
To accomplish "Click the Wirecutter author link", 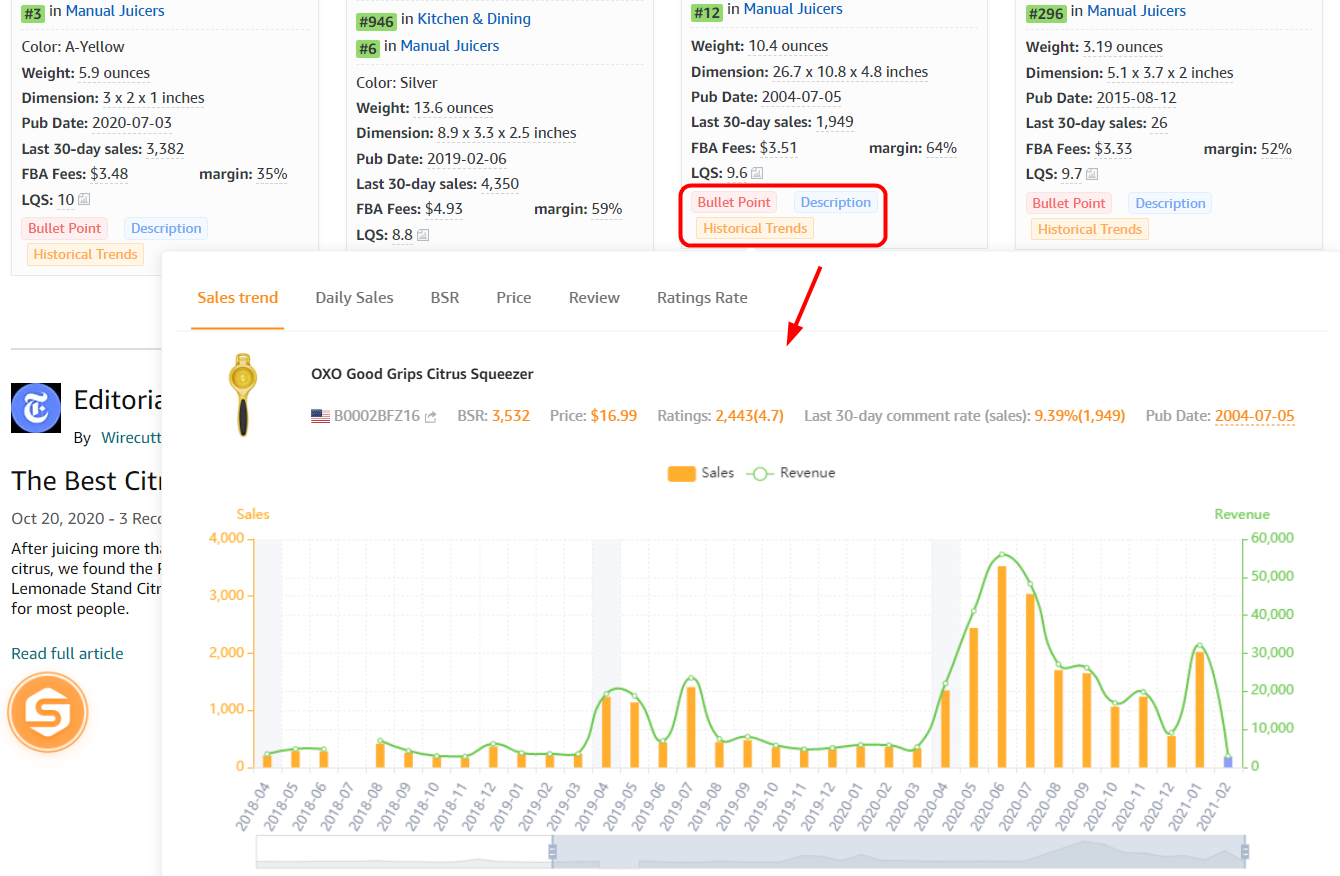I will (x=130, y=438).
